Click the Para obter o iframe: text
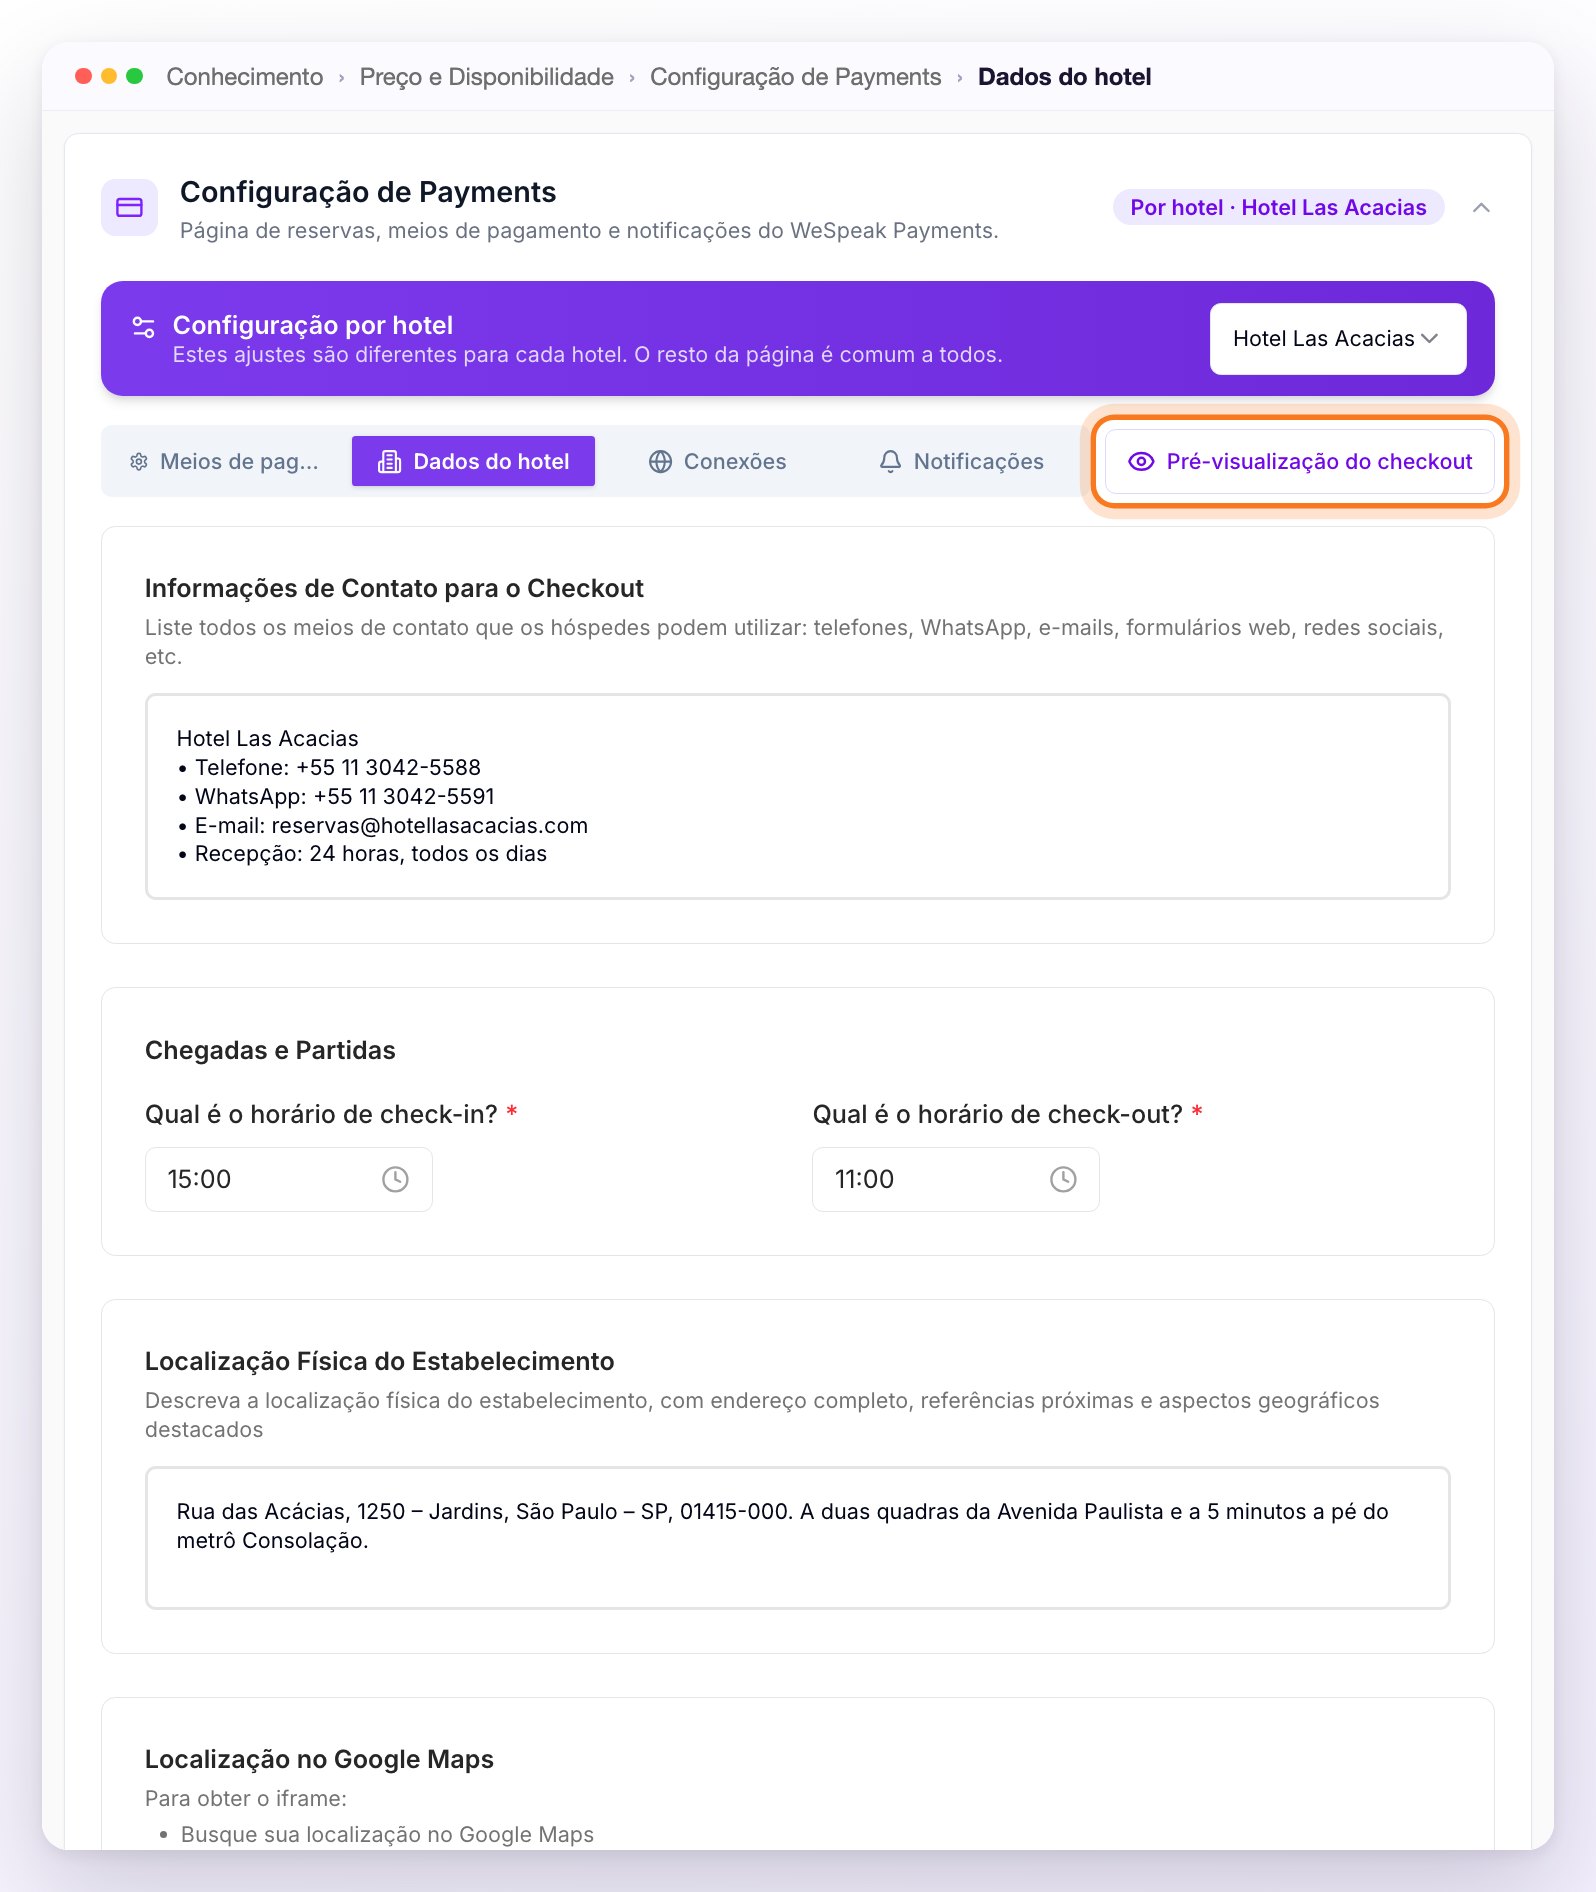Screen dimensions: 1596x1892 coord(246,1798)
